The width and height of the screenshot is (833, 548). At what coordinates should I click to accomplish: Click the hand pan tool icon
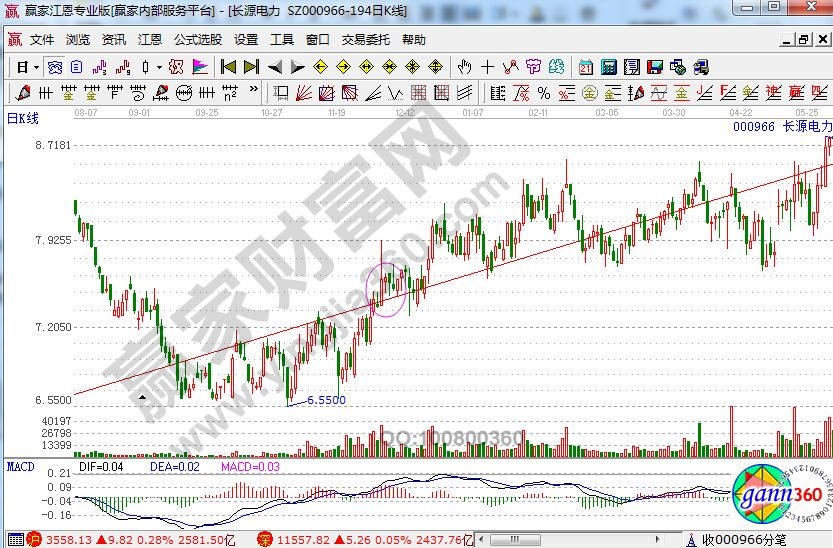tap(464, 67)
